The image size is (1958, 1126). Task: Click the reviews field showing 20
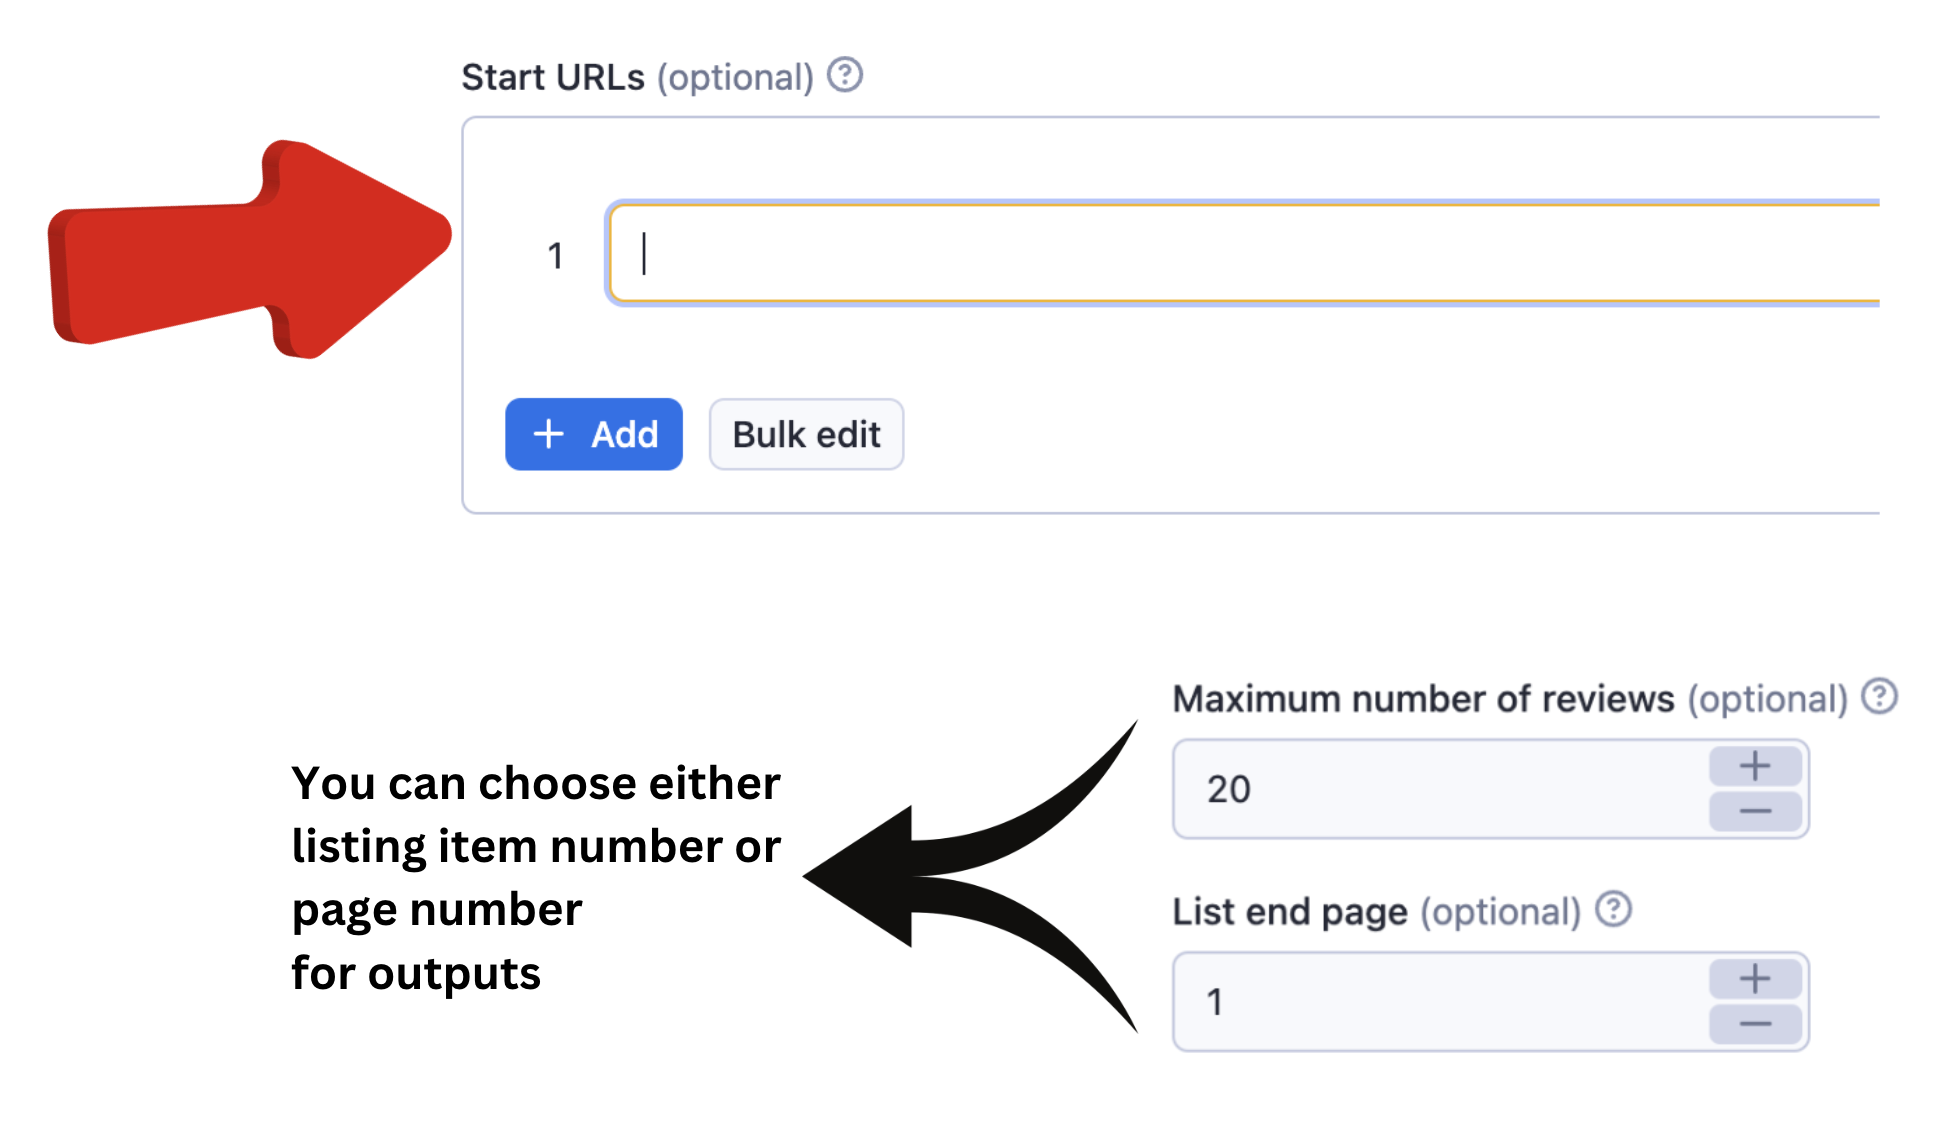tap(1440, 789)
